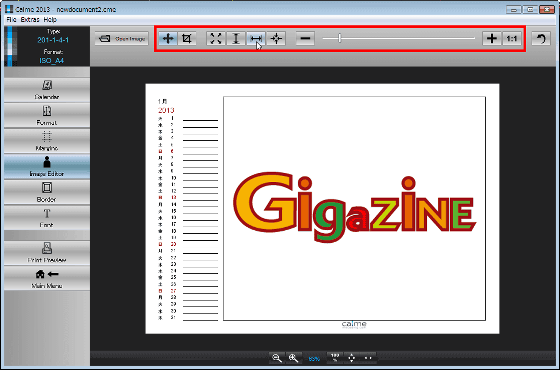Open the Help menu
Image resolution: width=560 pixels, height=370 pixels.
50,20
